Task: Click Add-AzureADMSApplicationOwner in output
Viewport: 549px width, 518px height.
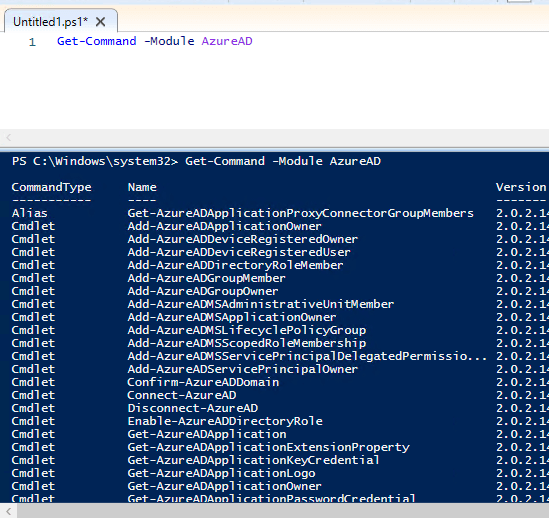Action: click(x=232, y=317)
